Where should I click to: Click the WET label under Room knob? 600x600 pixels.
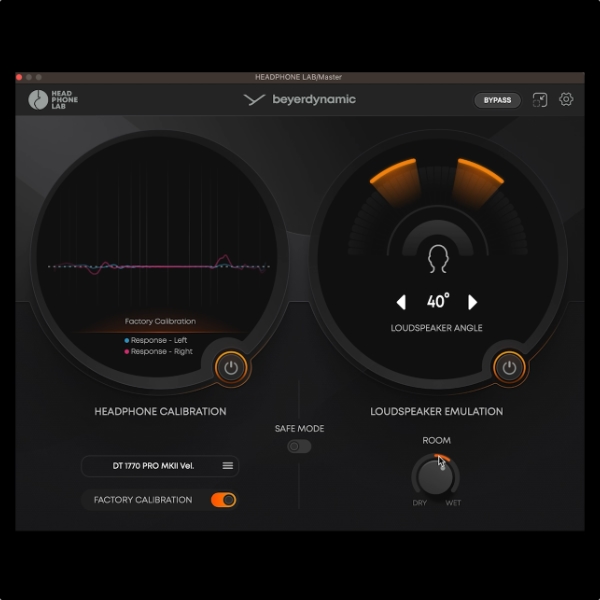pyautogui.click(x=453, y=503)
